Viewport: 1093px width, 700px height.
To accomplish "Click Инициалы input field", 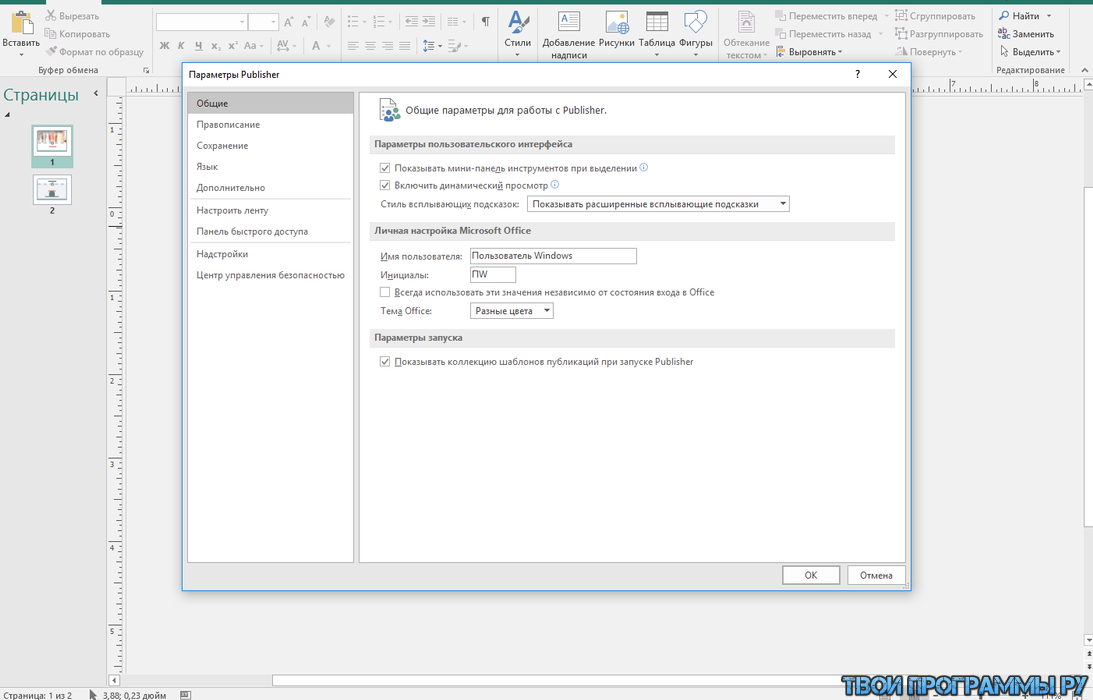I will (493, 274).
